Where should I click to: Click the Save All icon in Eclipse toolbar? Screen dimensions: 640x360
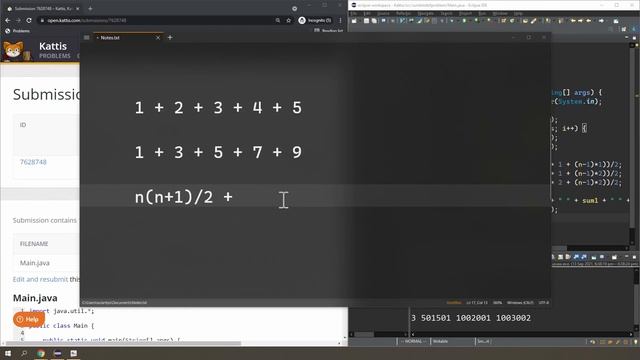point(374,20)
